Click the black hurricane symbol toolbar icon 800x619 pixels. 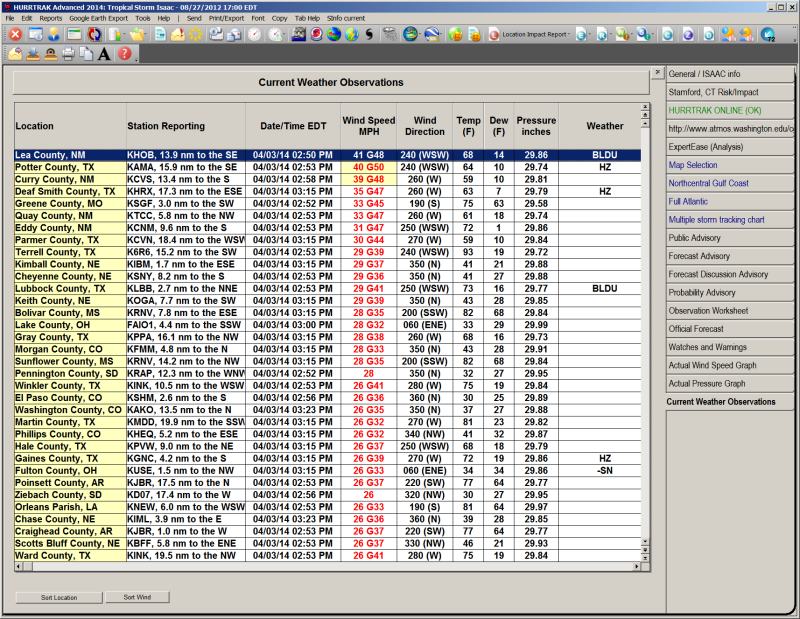(x=369, y=34)
